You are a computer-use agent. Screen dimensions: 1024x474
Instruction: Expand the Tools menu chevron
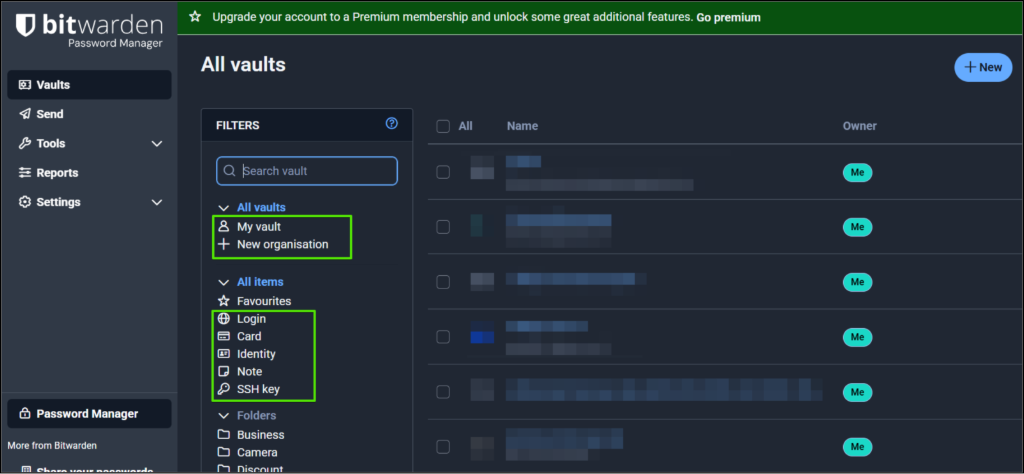[x=157, y=144]
